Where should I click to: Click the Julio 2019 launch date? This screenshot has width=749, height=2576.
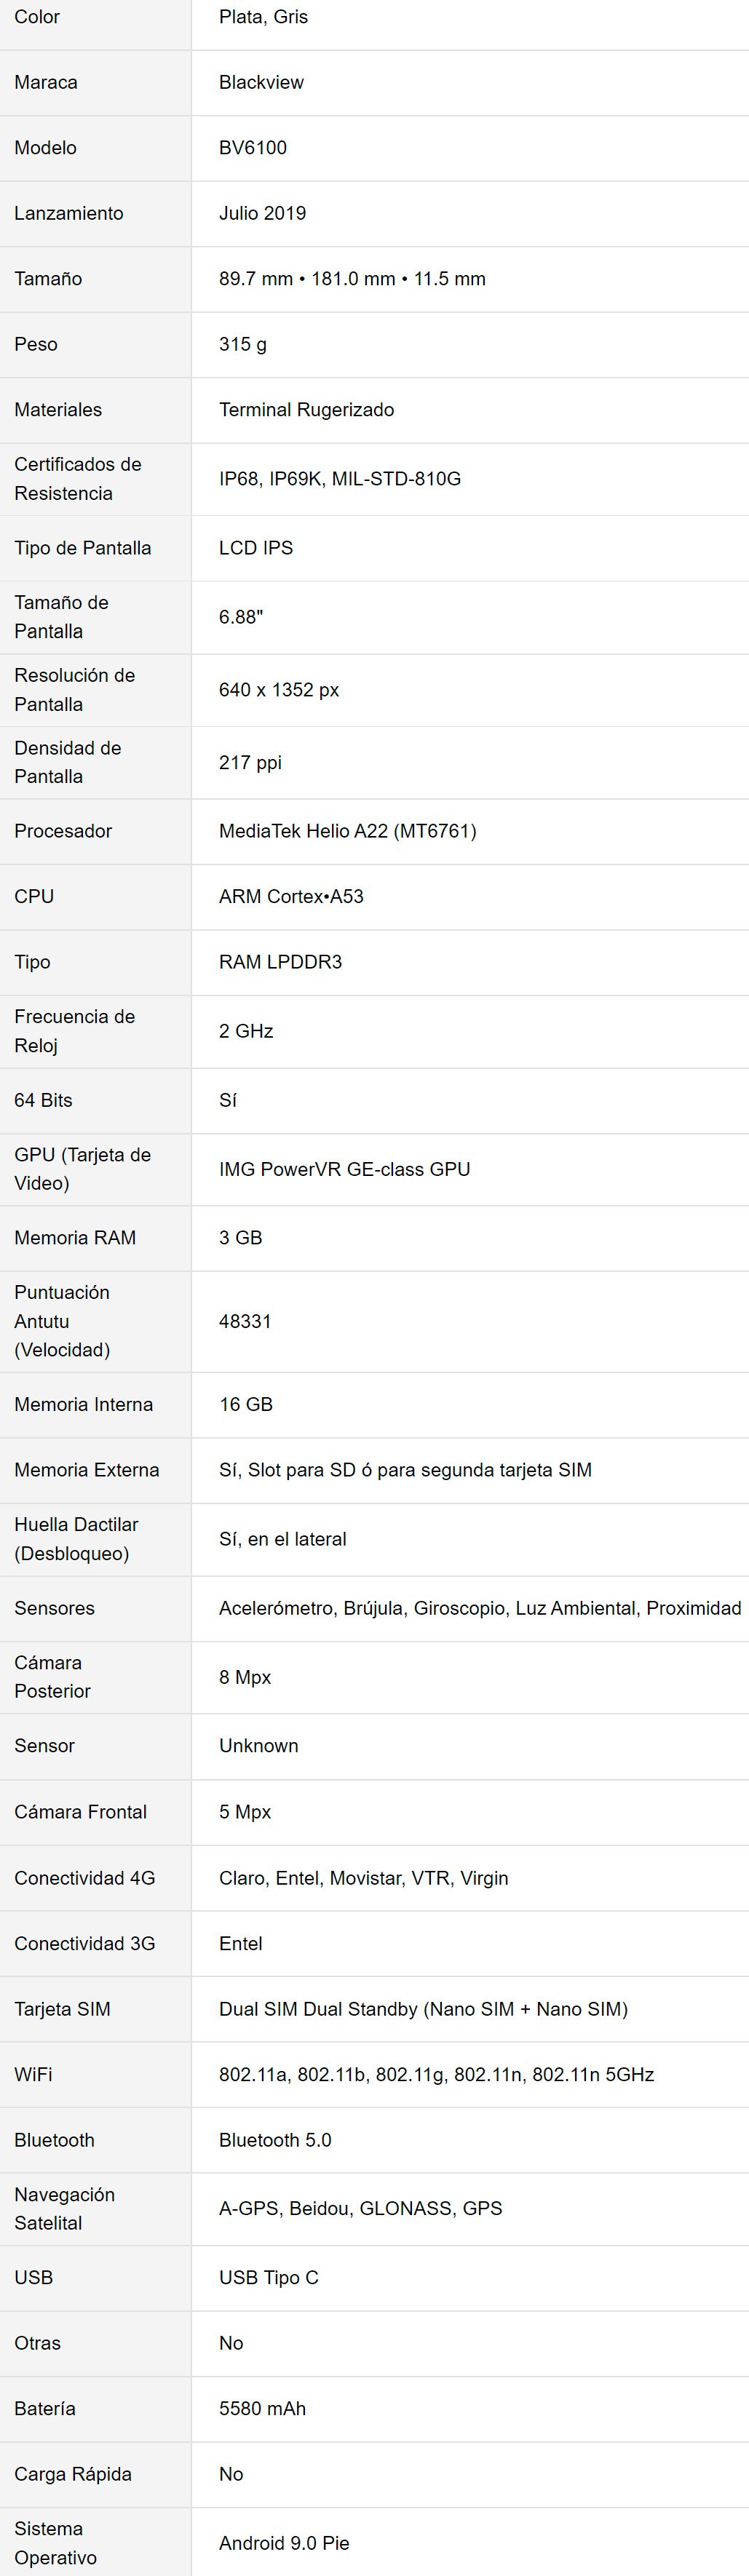[x=262, y=213]
